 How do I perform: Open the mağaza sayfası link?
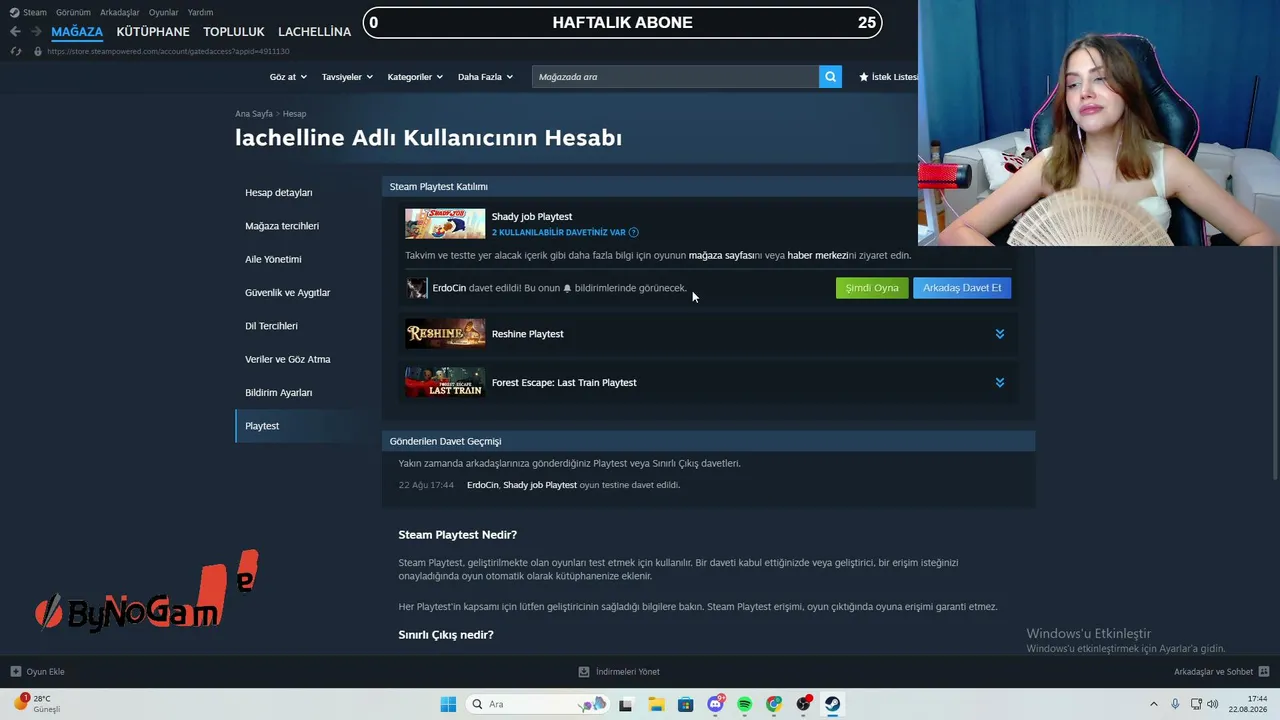tap(721, 256)
